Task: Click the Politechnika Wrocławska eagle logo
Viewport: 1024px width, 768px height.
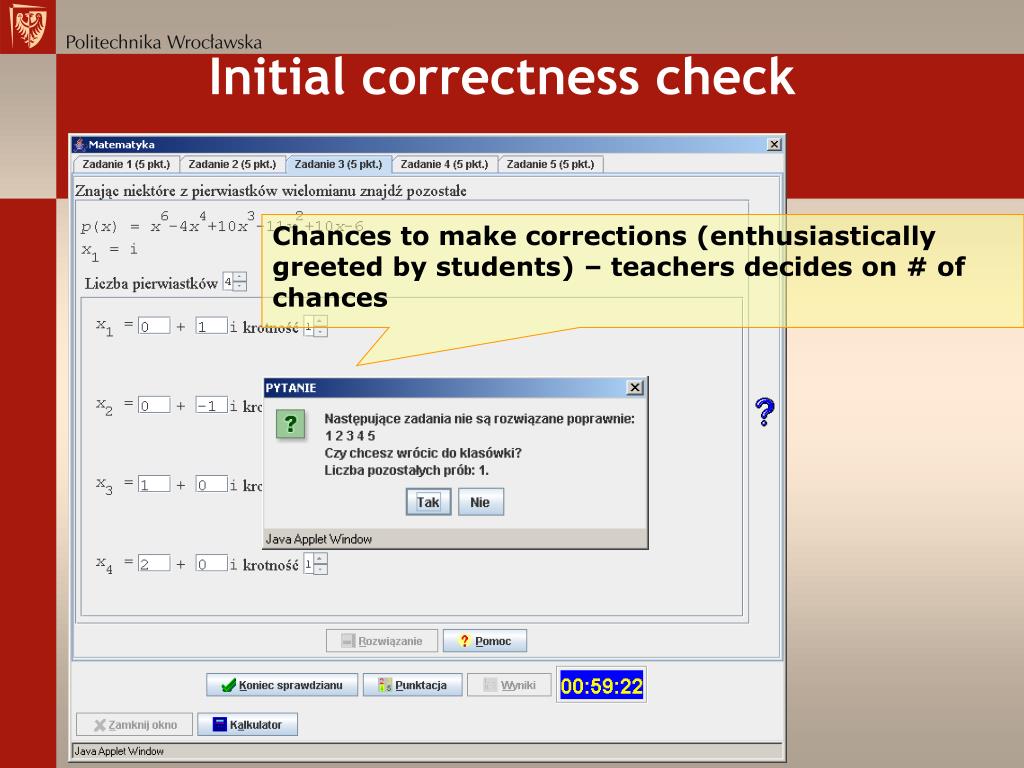Action: pos(29,27)
